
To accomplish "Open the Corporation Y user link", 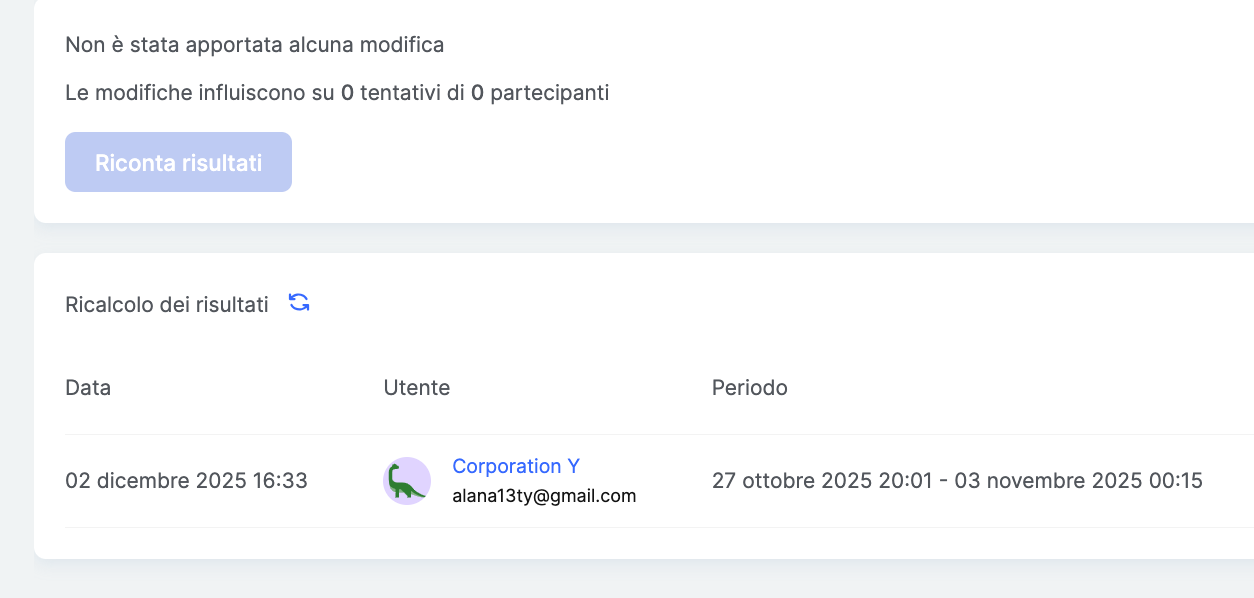I will 516,466.
